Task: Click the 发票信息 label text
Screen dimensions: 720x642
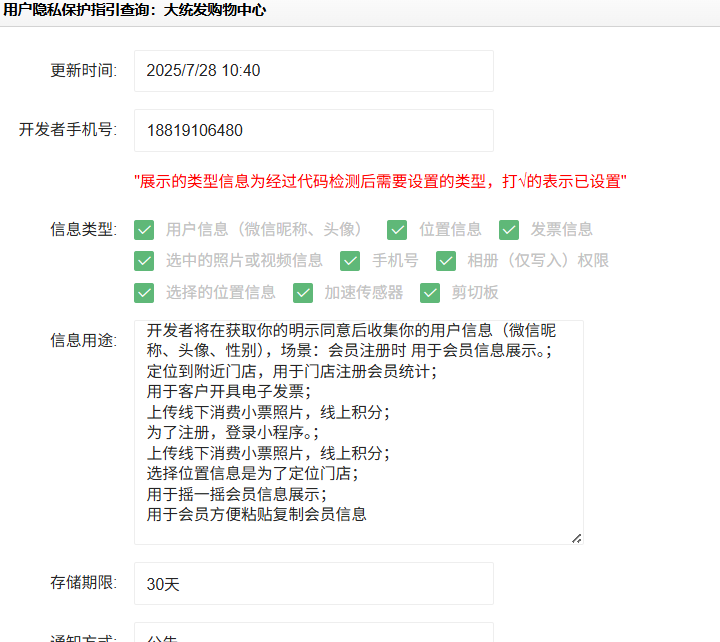Action: [562, 229]
